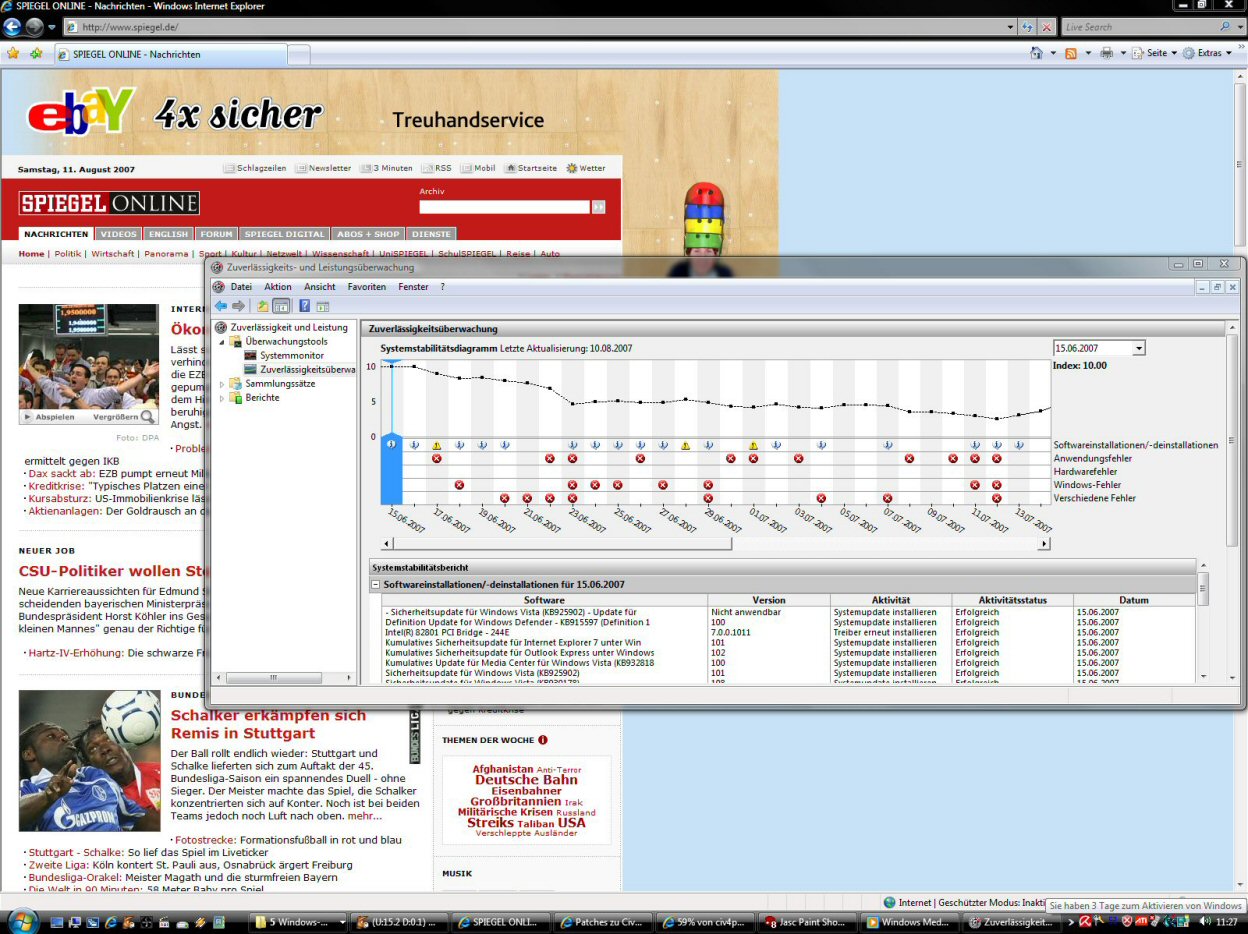Viewport: 1248px width, 934px height.
Task: Click the Spiegel Archiv search field
Action: [504, 207]
